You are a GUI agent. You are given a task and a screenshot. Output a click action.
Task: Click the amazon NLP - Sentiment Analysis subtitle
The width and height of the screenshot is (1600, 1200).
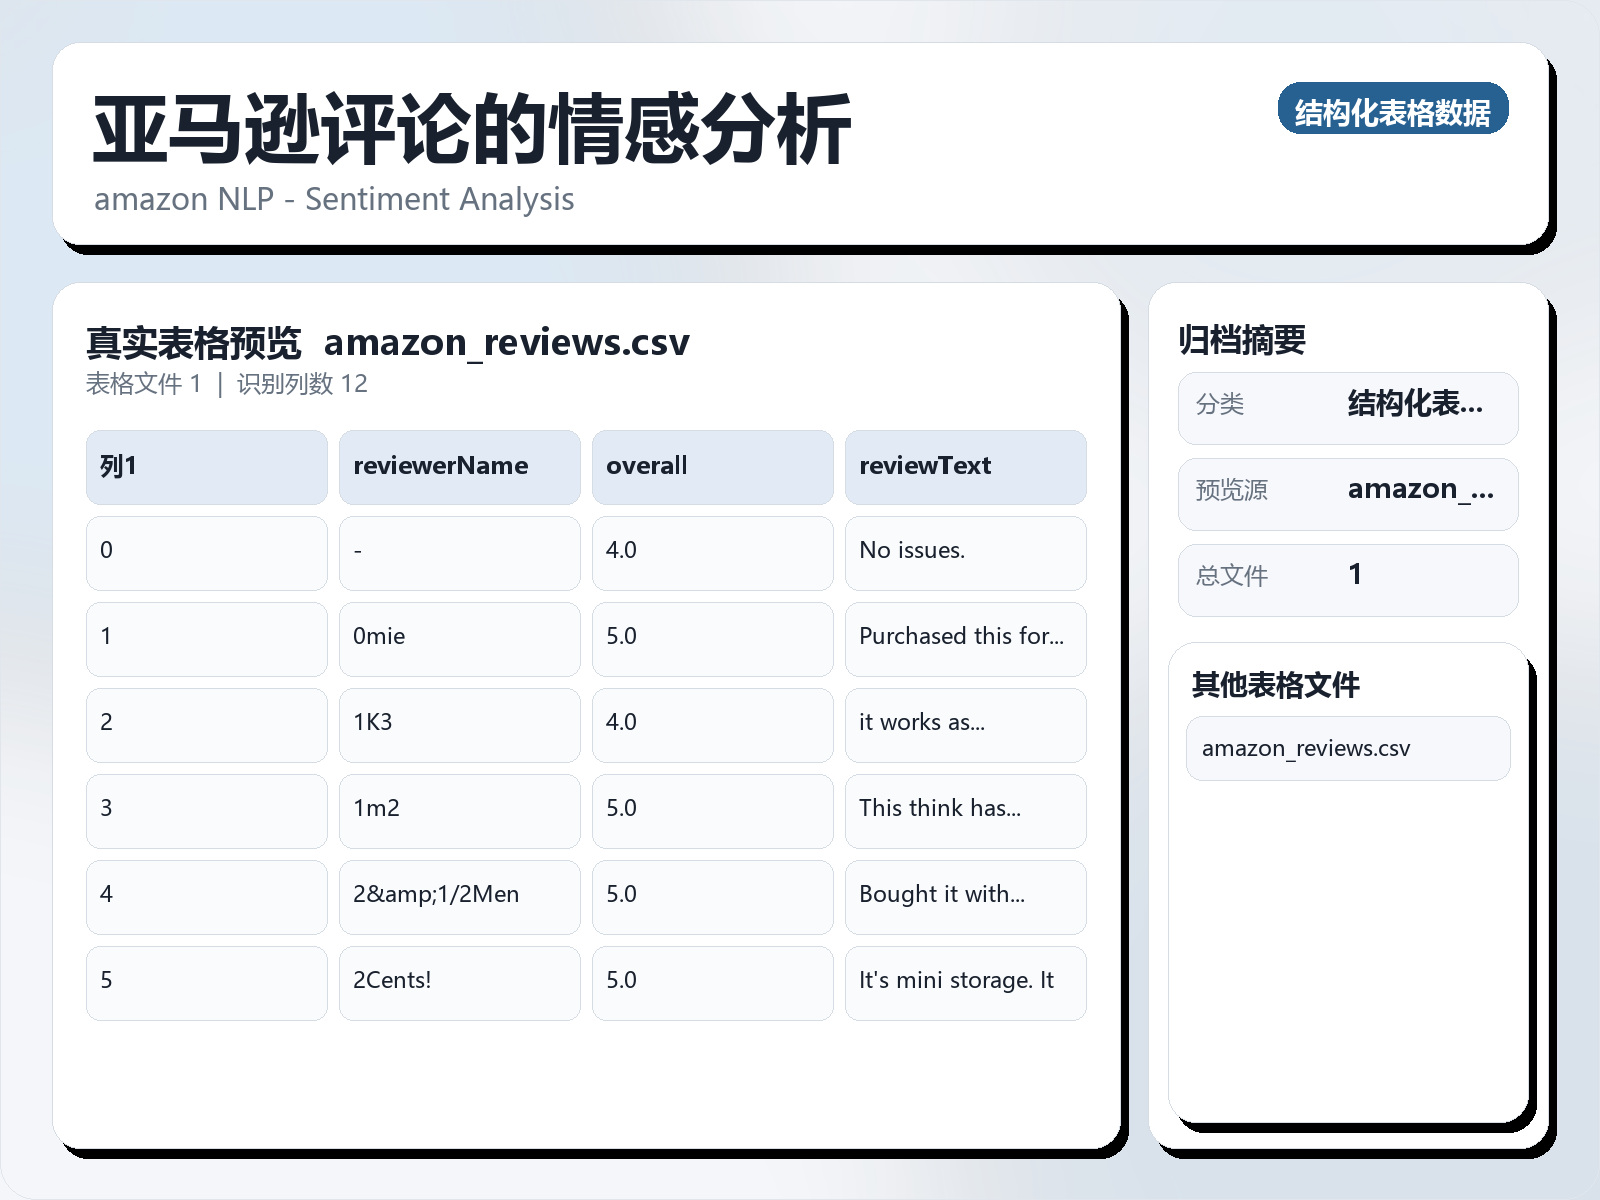334,199
